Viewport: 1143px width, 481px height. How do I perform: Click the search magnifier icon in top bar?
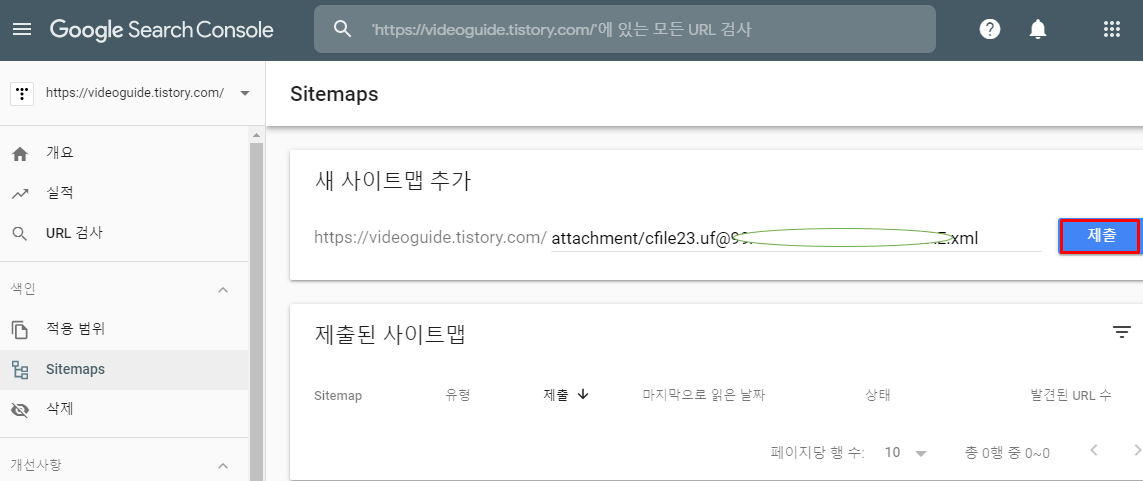coord(342,29)
